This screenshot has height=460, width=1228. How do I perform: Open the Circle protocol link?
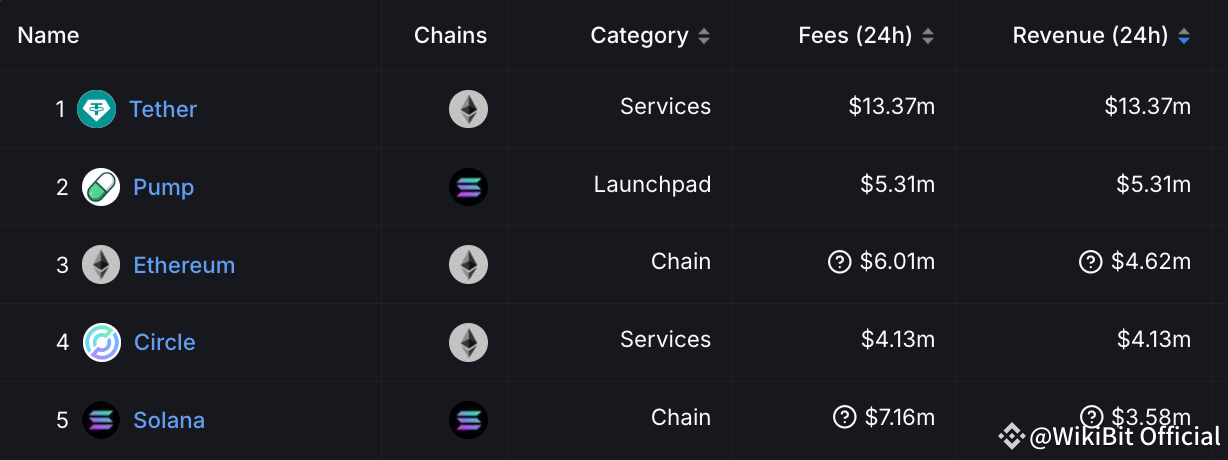[165, 342]
